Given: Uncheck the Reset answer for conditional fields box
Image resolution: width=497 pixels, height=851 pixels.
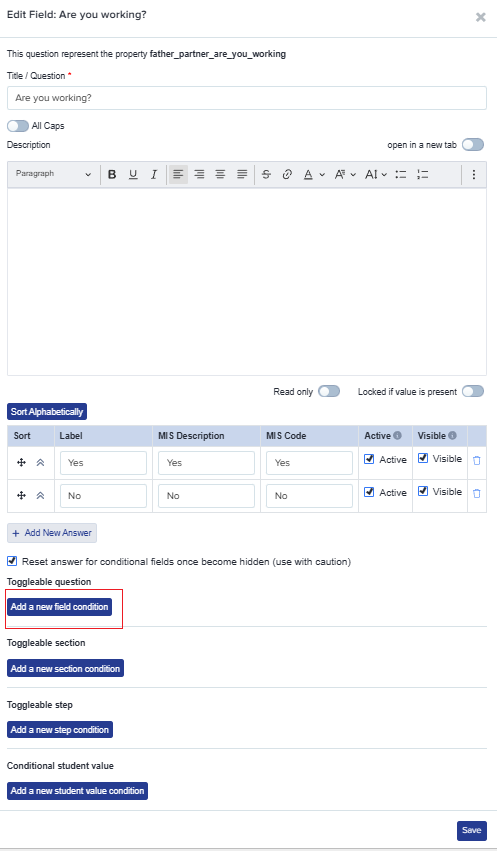Looking at the screenshot, I should click(x=12, y=561).
